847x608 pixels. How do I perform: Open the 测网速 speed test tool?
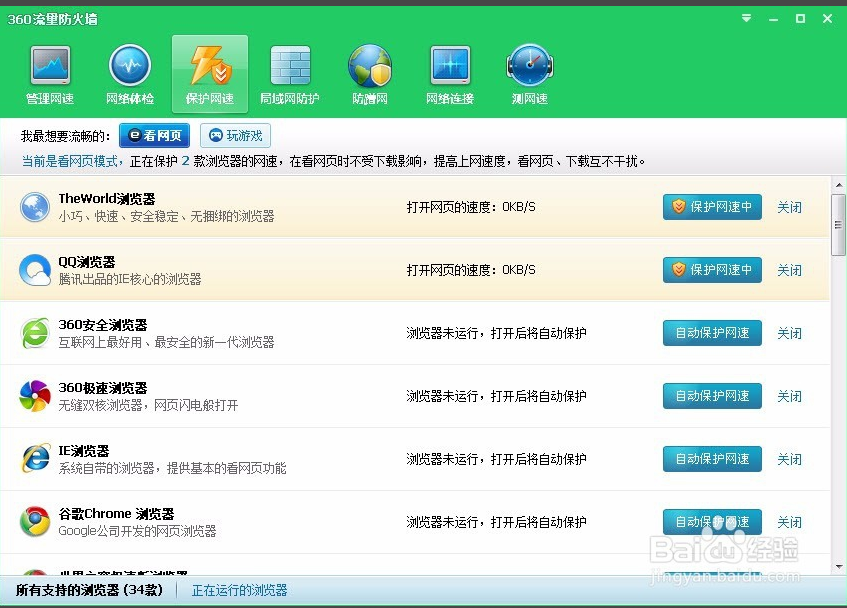point(529,75)
